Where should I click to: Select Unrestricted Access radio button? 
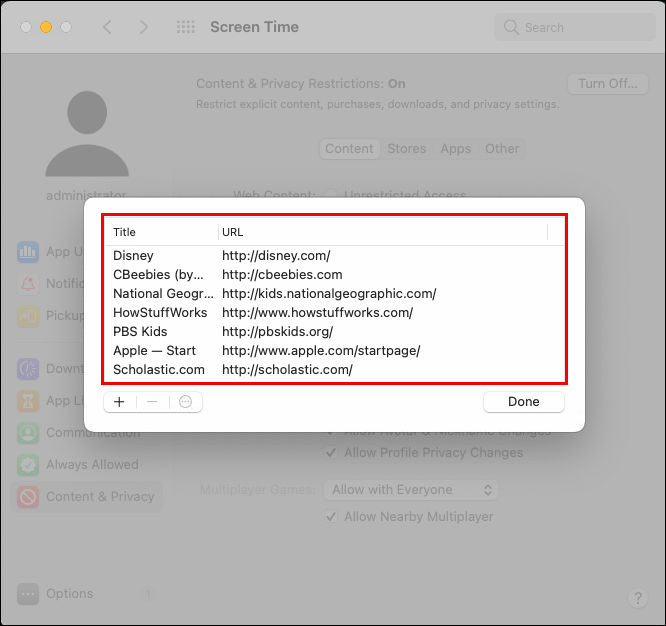(331, 195)
